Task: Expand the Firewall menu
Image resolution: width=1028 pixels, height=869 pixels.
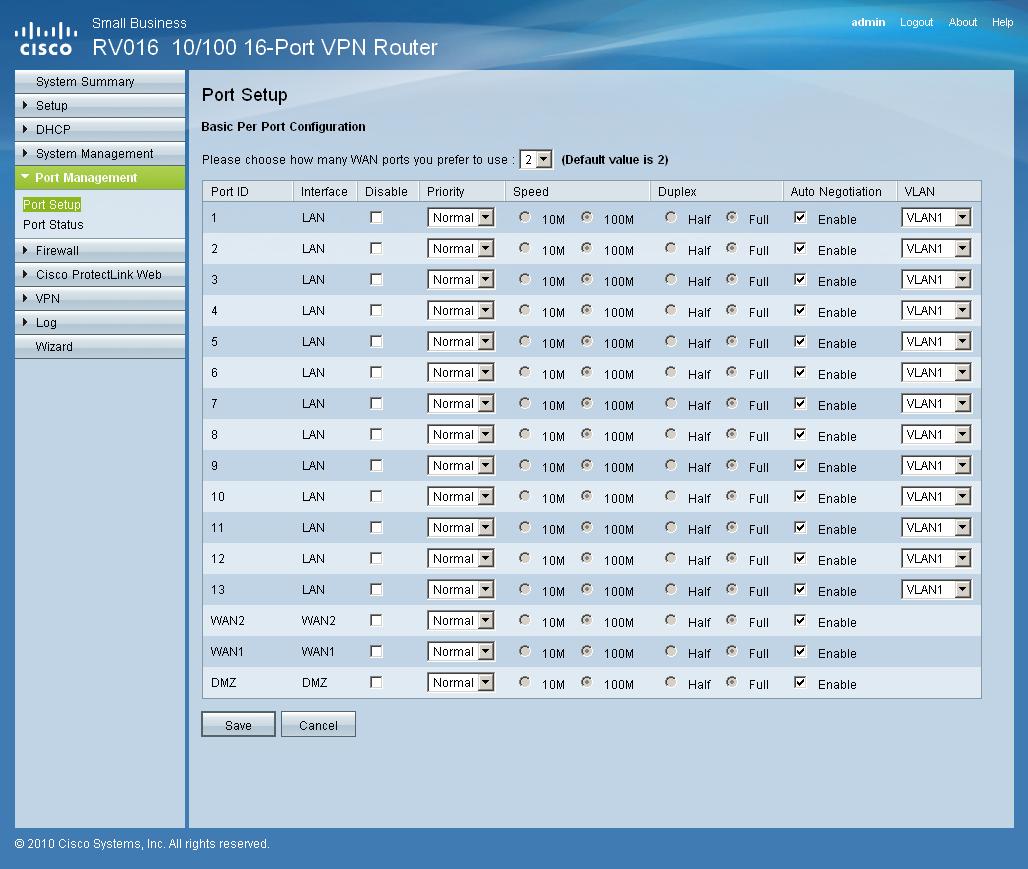Action: coord(100,251)
